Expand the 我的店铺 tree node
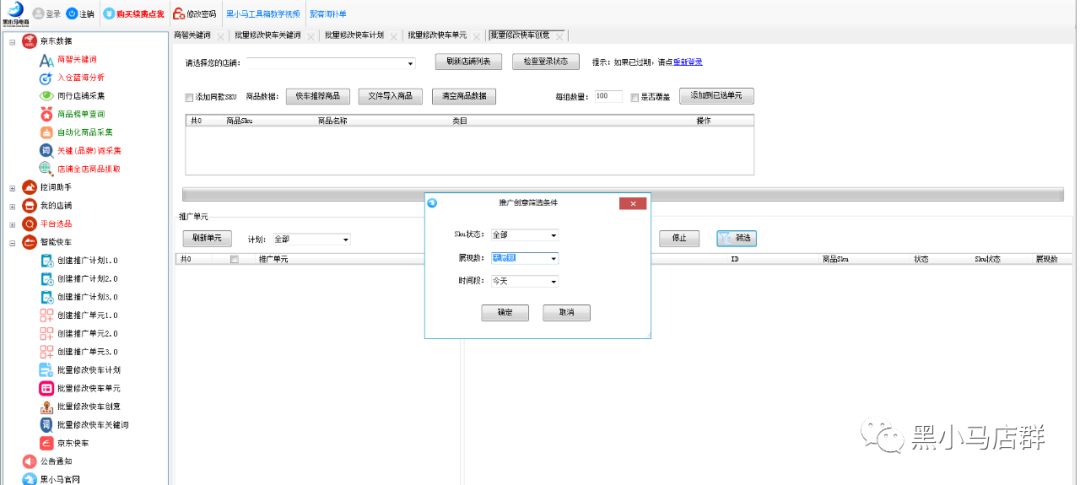This screenshot has height=485, width=1080. (12, 206)
